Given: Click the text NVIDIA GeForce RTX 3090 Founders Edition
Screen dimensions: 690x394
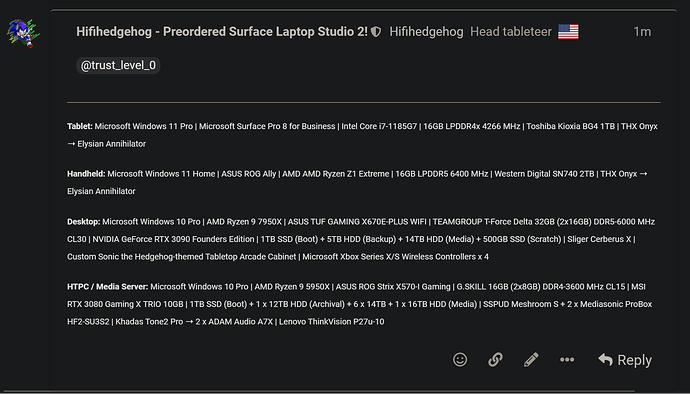Looking at the screenshot, I should [x=173, y=239].
